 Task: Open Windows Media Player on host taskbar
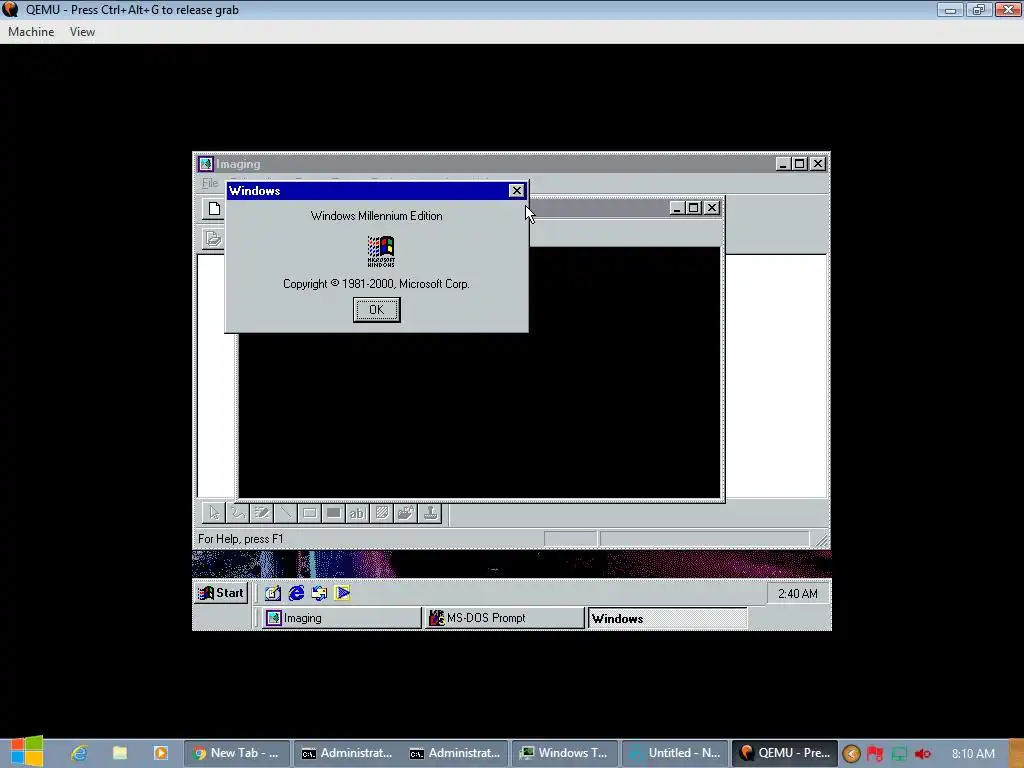coord(161,753)
